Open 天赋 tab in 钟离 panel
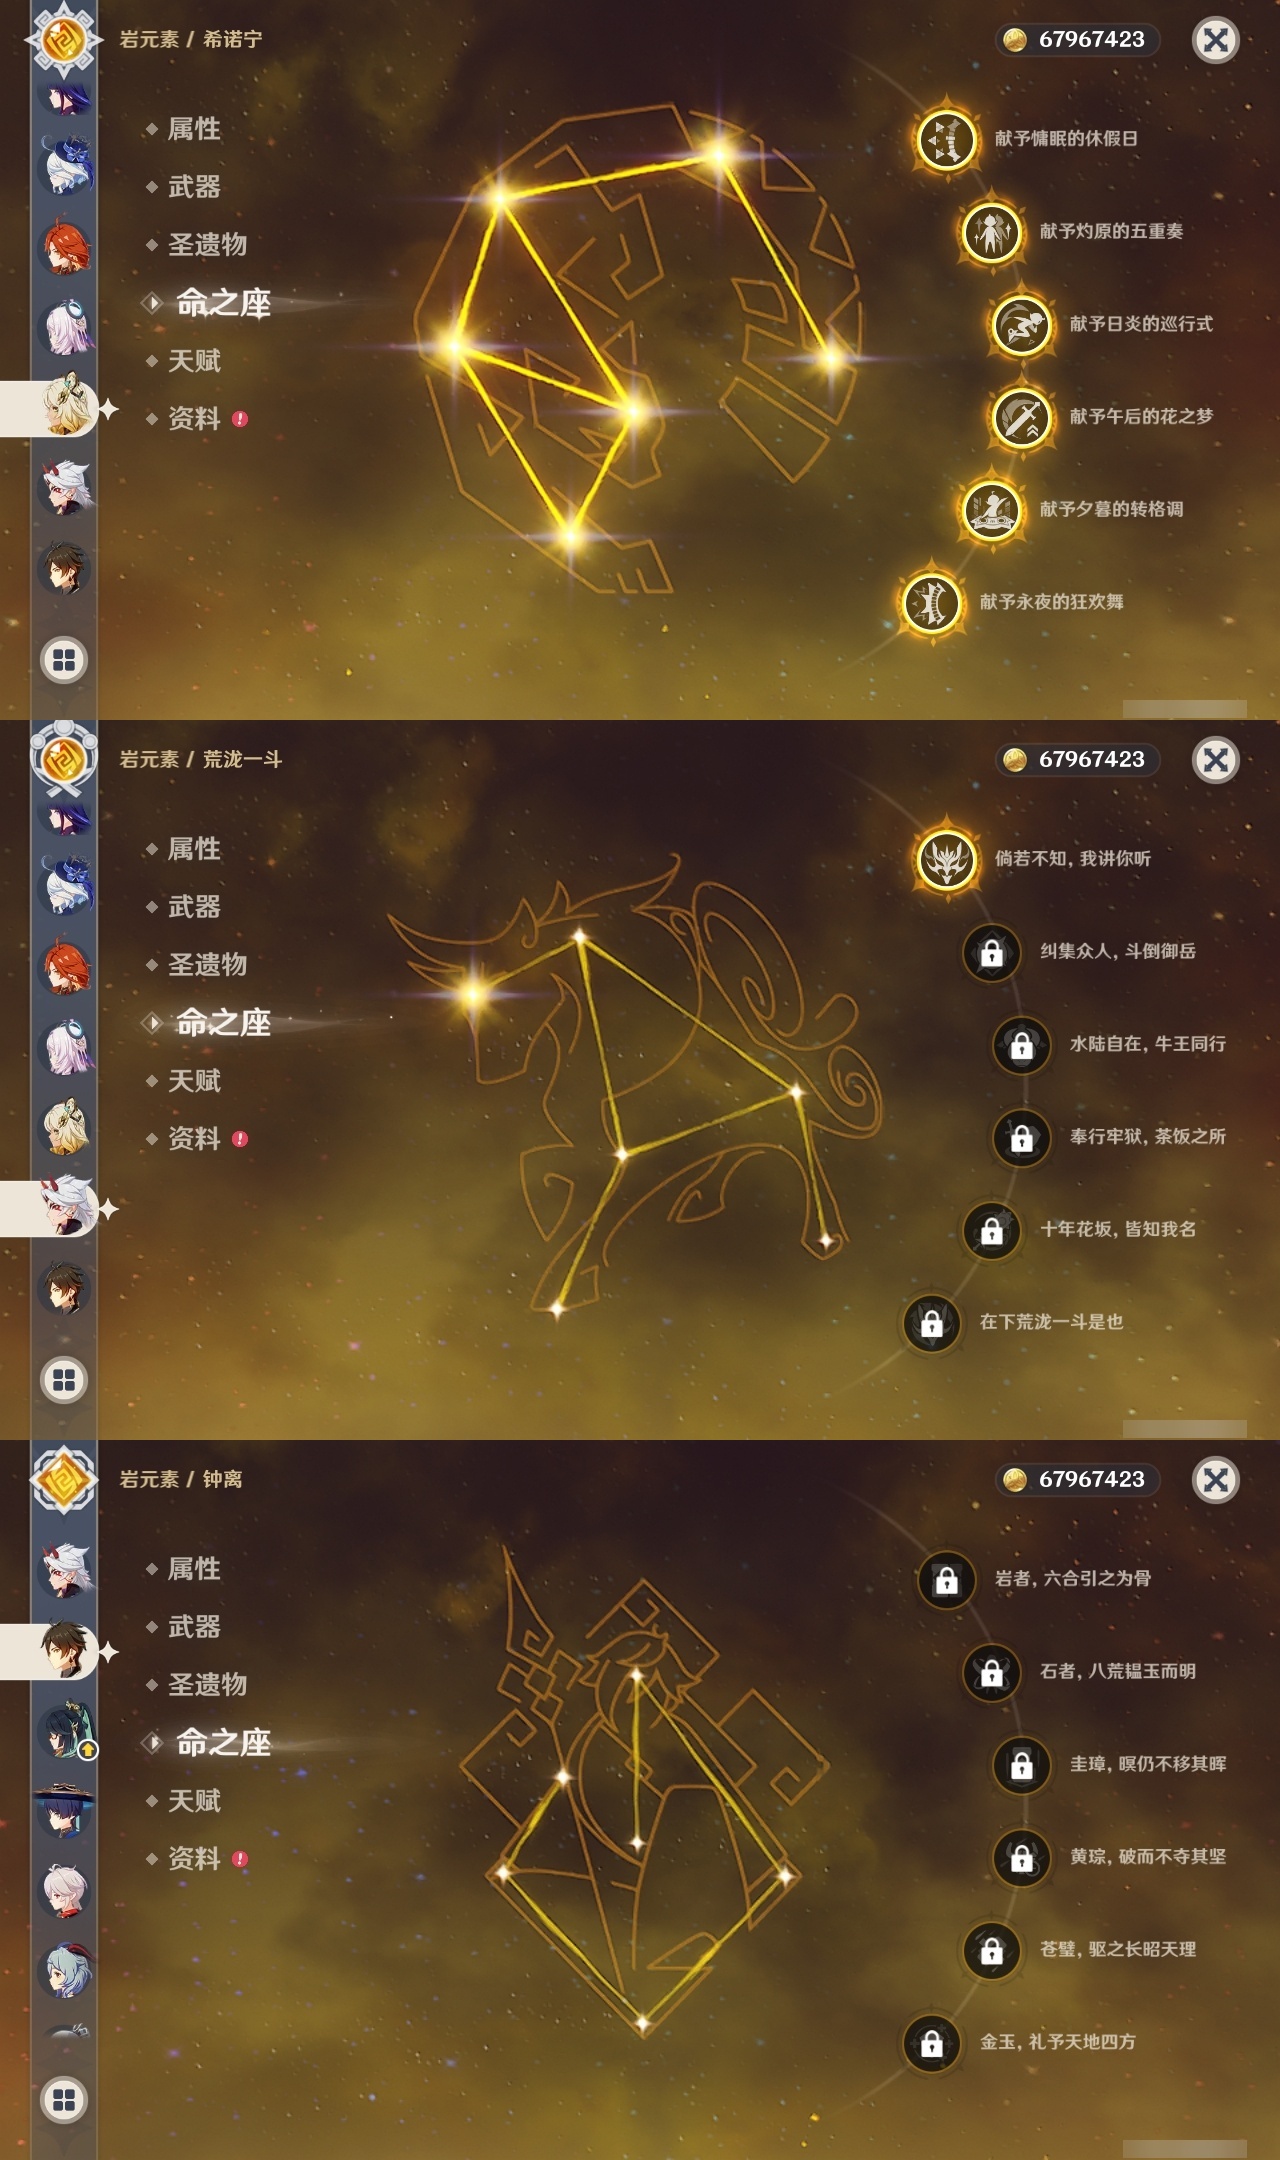The image size is (1280, 2160). coord(193,1801)
